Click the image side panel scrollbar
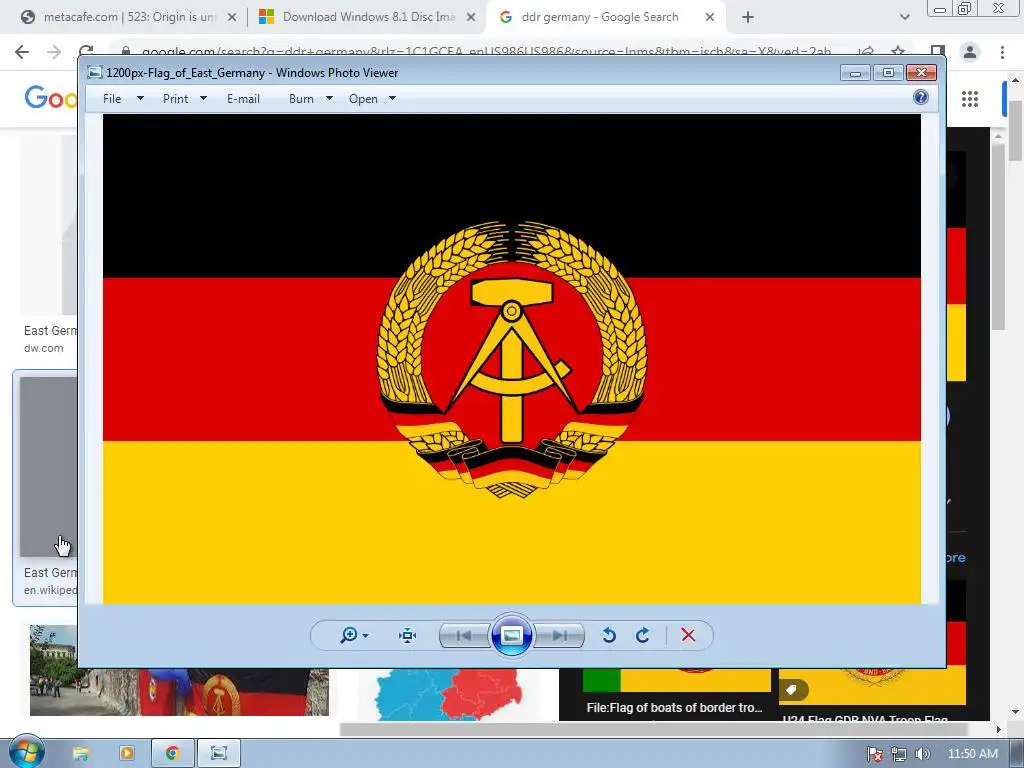The width and height of the screenshot is (1024, 768). [x=998, y=236]
